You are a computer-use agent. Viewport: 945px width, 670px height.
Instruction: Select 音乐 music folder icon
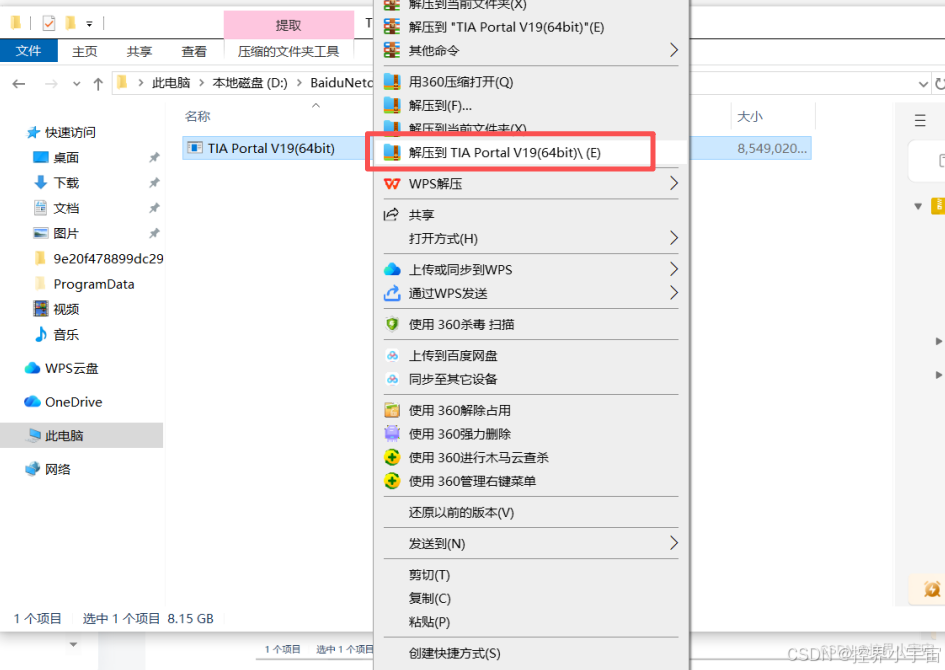click(x=40, y=334)
